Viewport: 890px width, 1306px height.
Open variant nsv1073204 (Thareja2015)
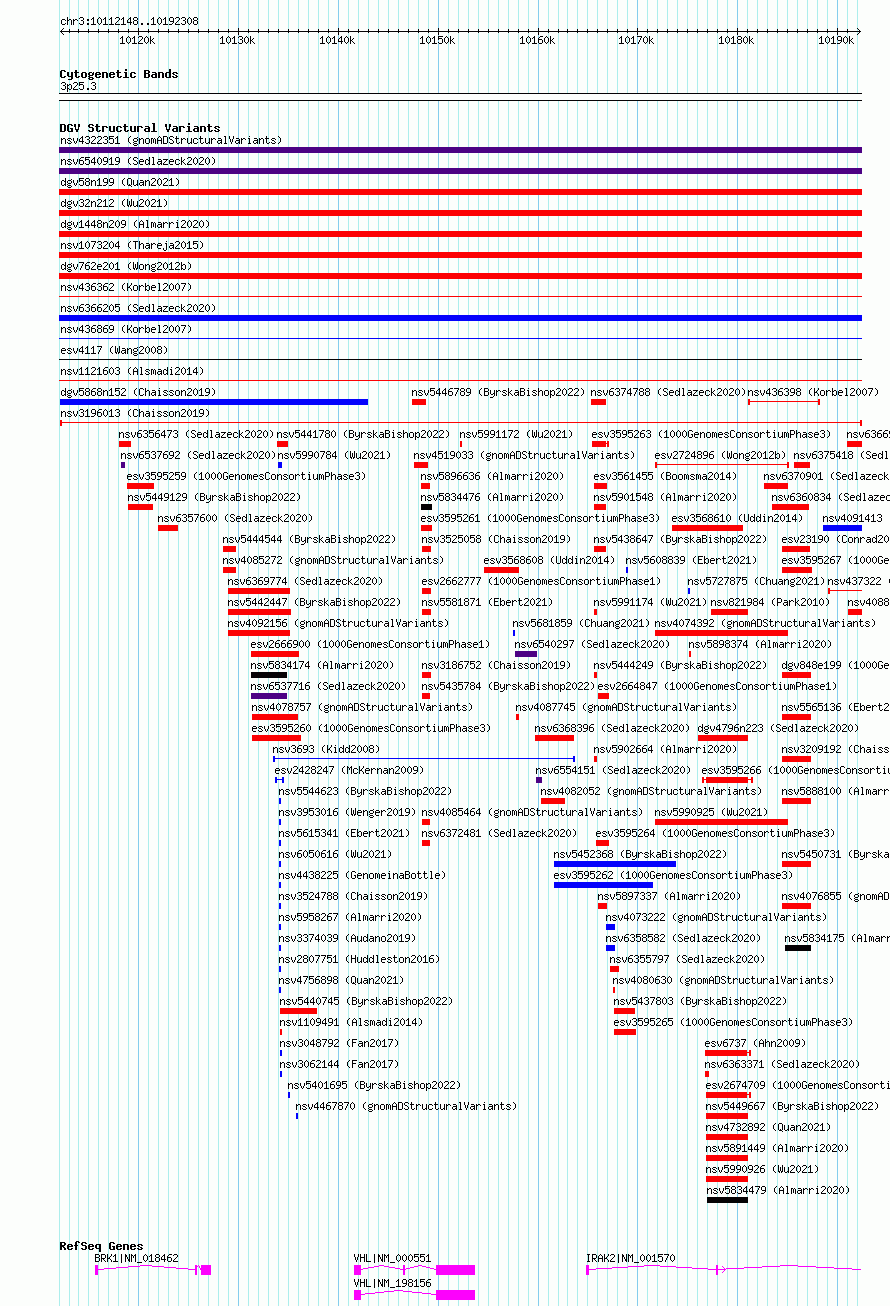[x=130, y=246]
